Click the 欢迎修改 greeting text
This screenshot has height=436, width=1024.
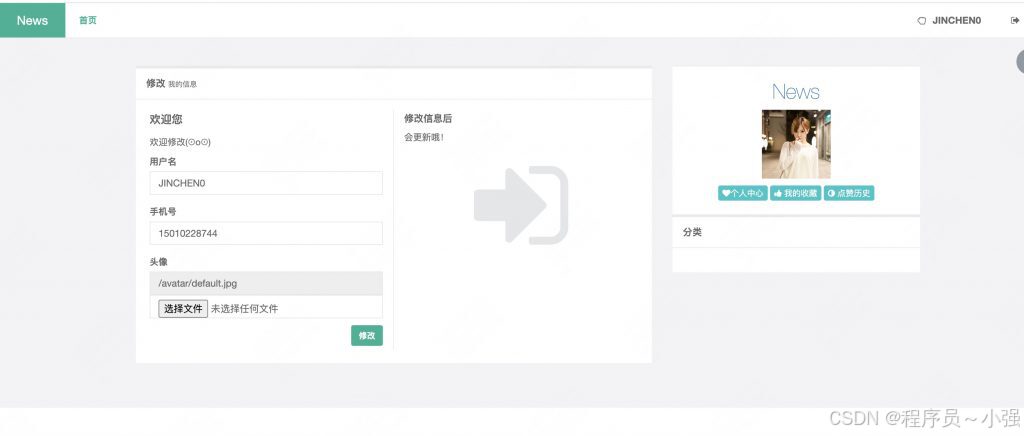(180, 142)
